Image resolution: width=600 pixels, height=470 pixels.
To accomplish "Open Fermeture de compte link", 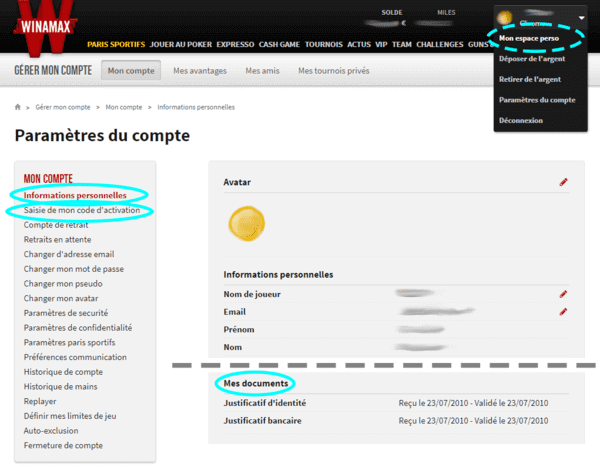I will [x=63, y=446].
